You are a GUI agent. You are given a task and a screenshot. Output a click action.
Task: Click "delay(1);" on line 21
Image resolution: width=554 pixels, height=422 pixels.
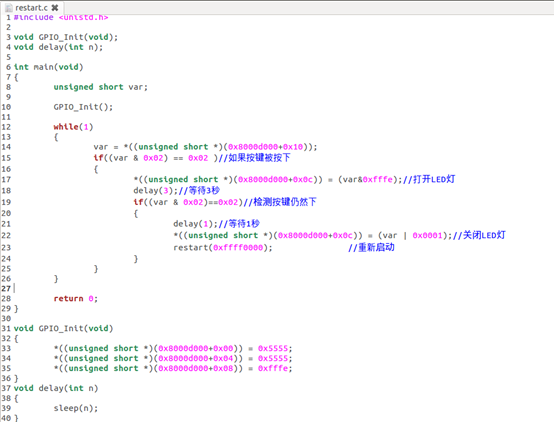point(195,224)
